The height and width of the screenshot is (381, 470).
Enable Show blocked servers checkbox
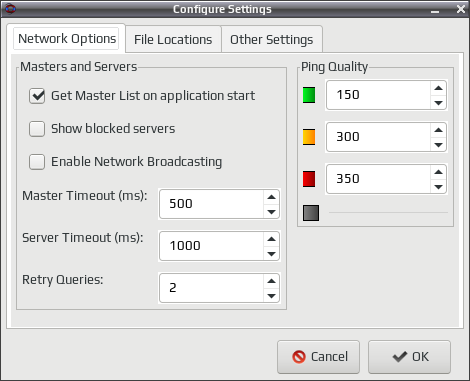37,129
